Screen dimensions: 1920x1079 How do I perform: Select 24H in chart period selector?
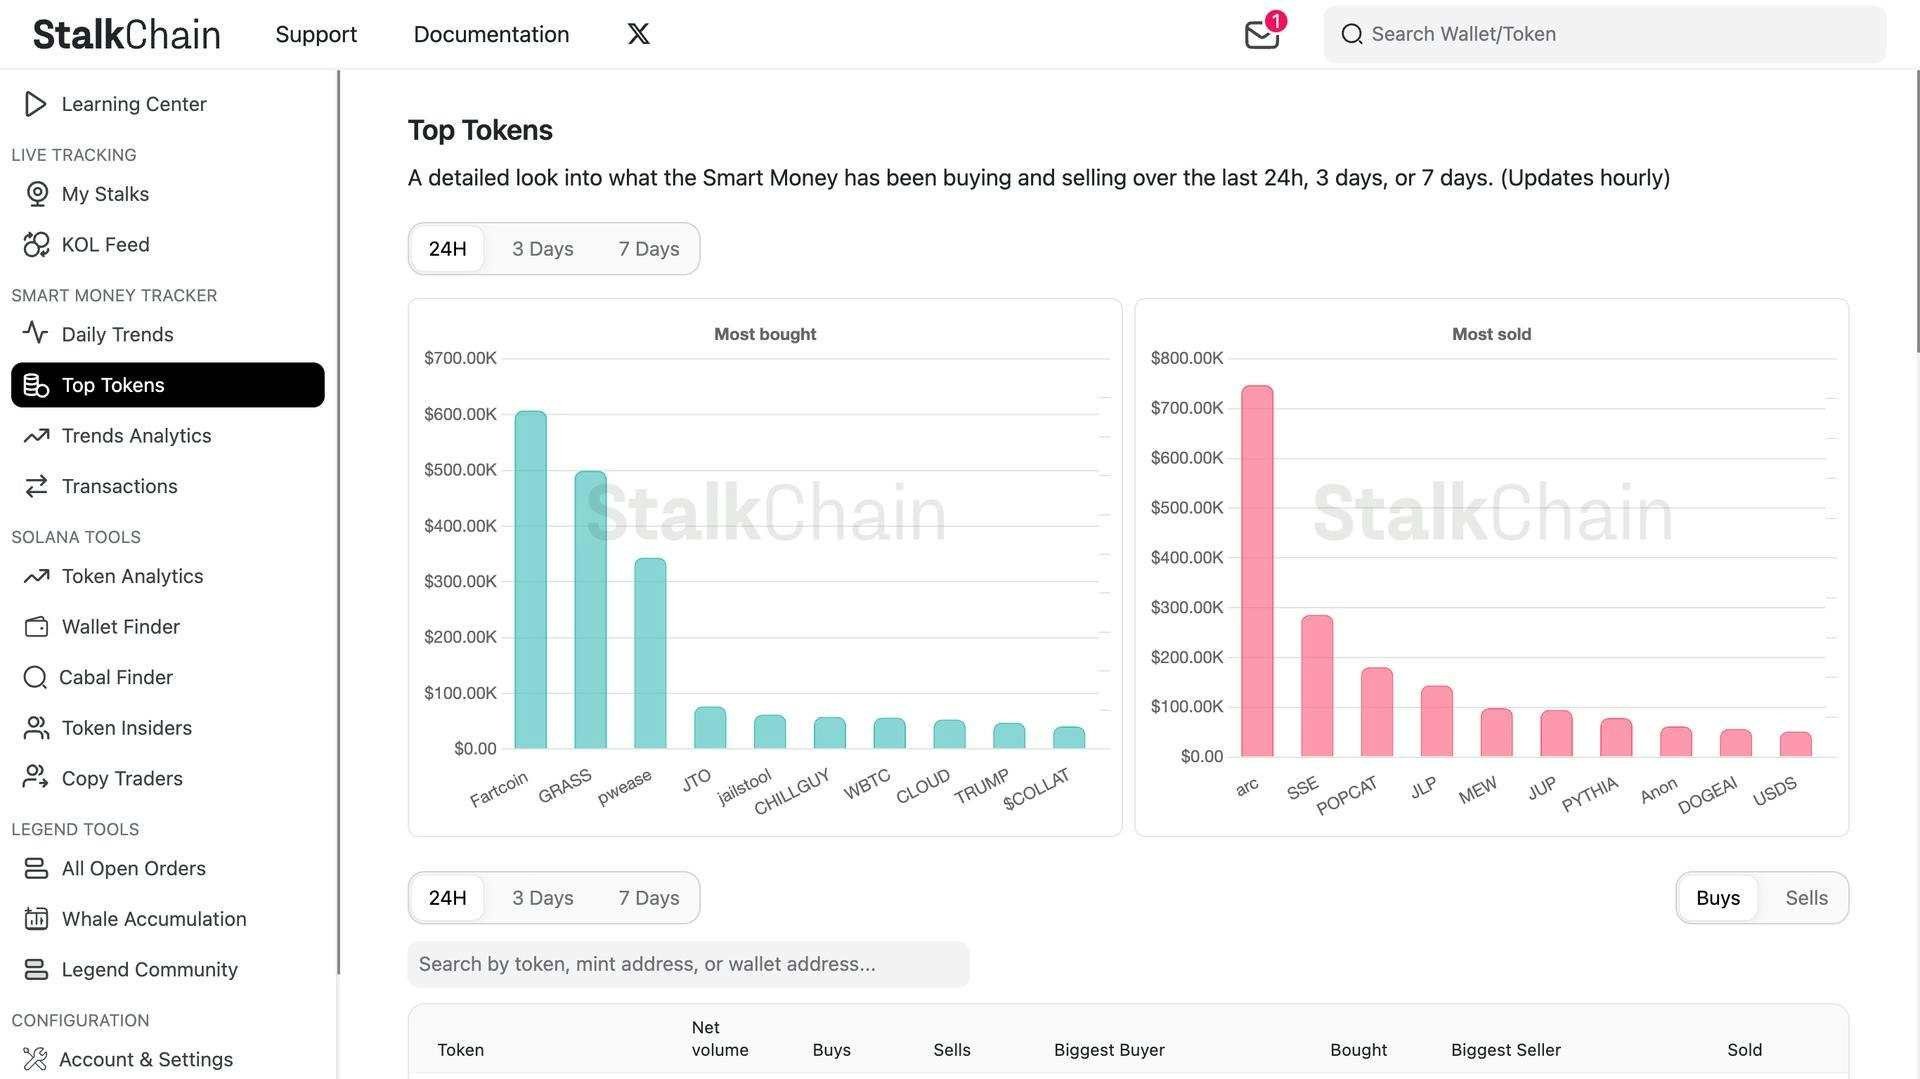pos(447,249)
